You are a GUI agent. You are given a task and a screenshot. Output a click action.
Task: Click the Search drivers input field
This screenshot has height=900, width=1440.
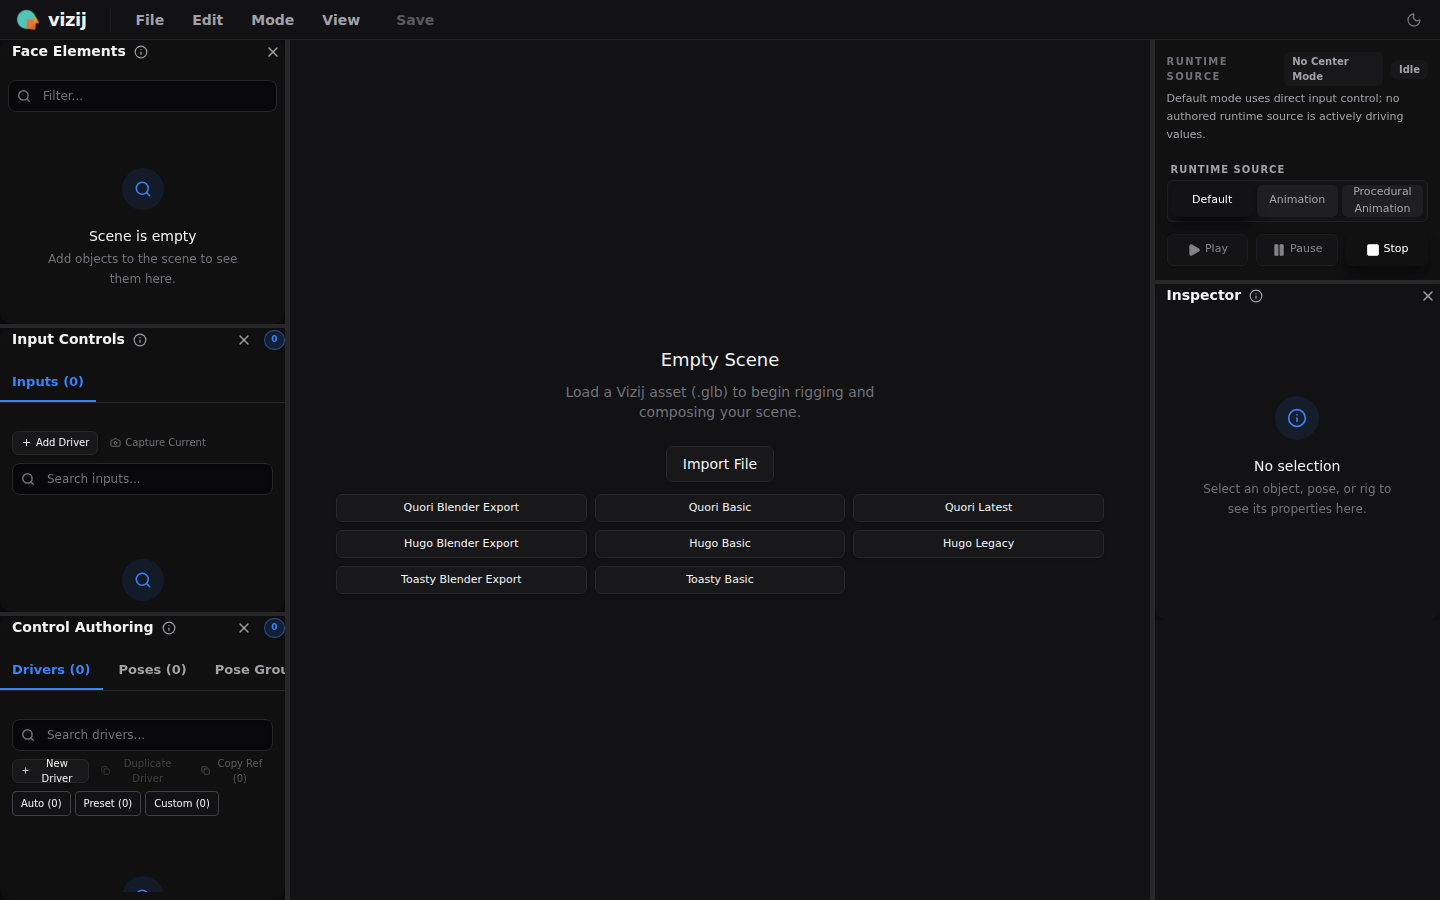tap(142, 734)
